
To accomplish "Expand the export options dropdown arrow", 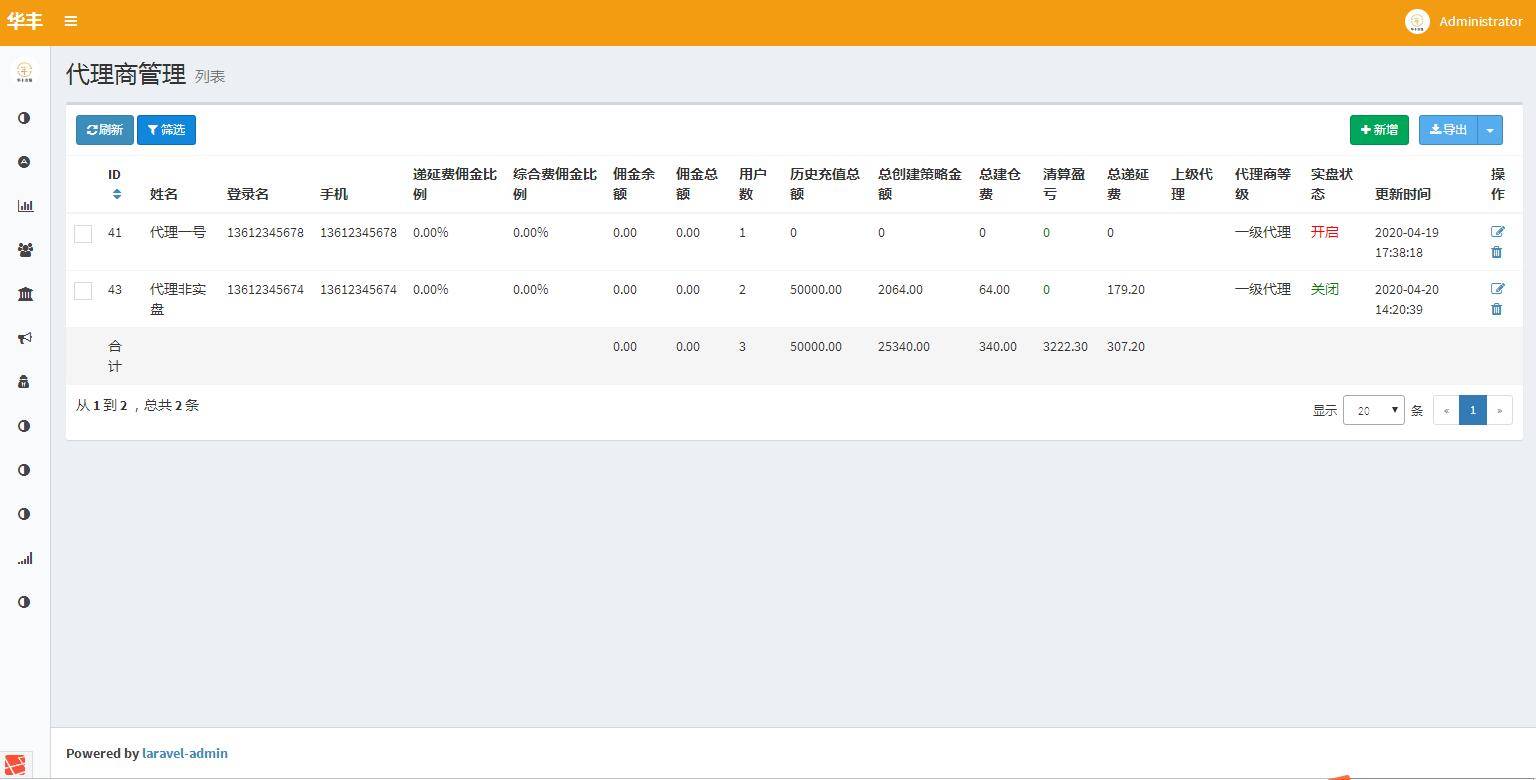I will click(1490, 130).
